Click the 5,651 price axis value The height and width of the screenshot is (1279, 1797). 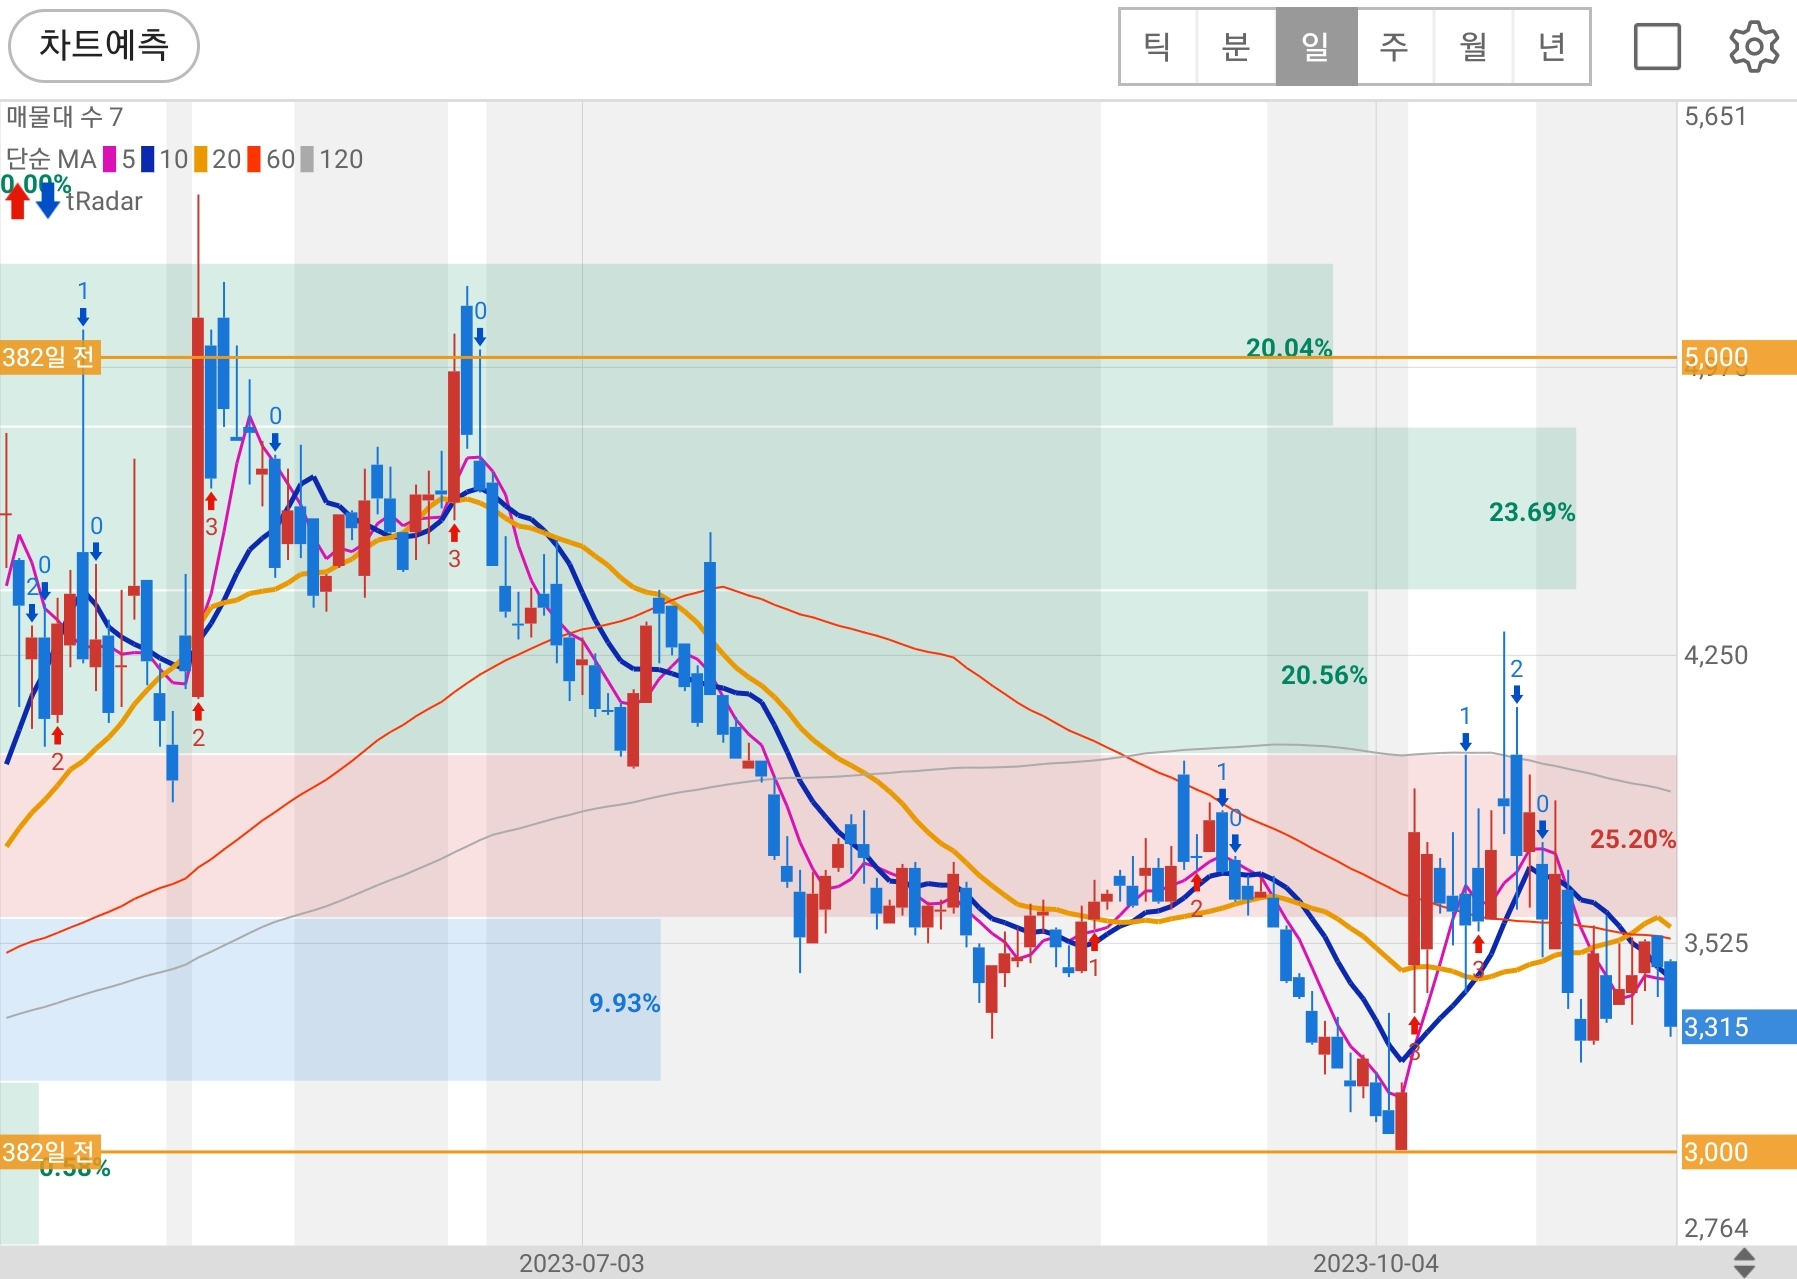coord(1716,116)
